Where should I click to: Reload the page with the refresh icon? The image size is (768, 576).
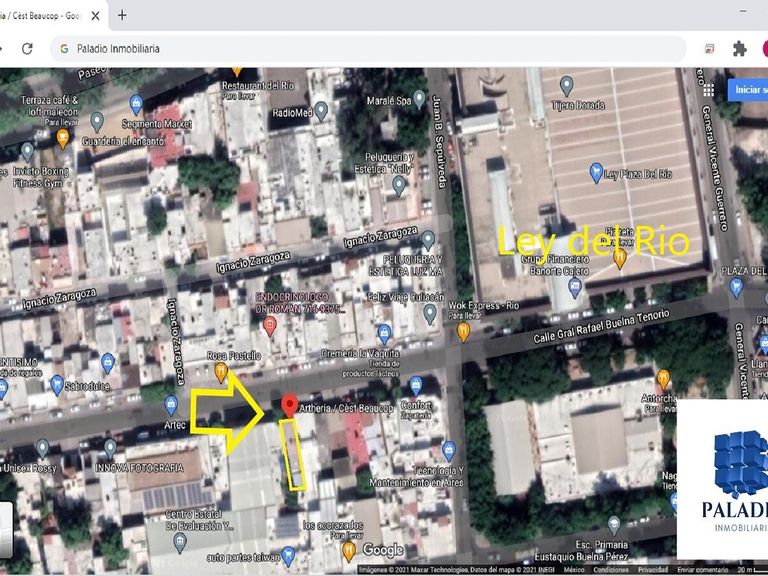(x=27, y=48)
